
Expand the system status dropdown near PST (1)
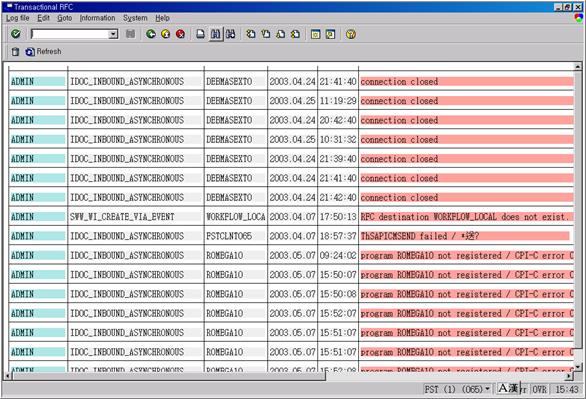click(487, 389)
